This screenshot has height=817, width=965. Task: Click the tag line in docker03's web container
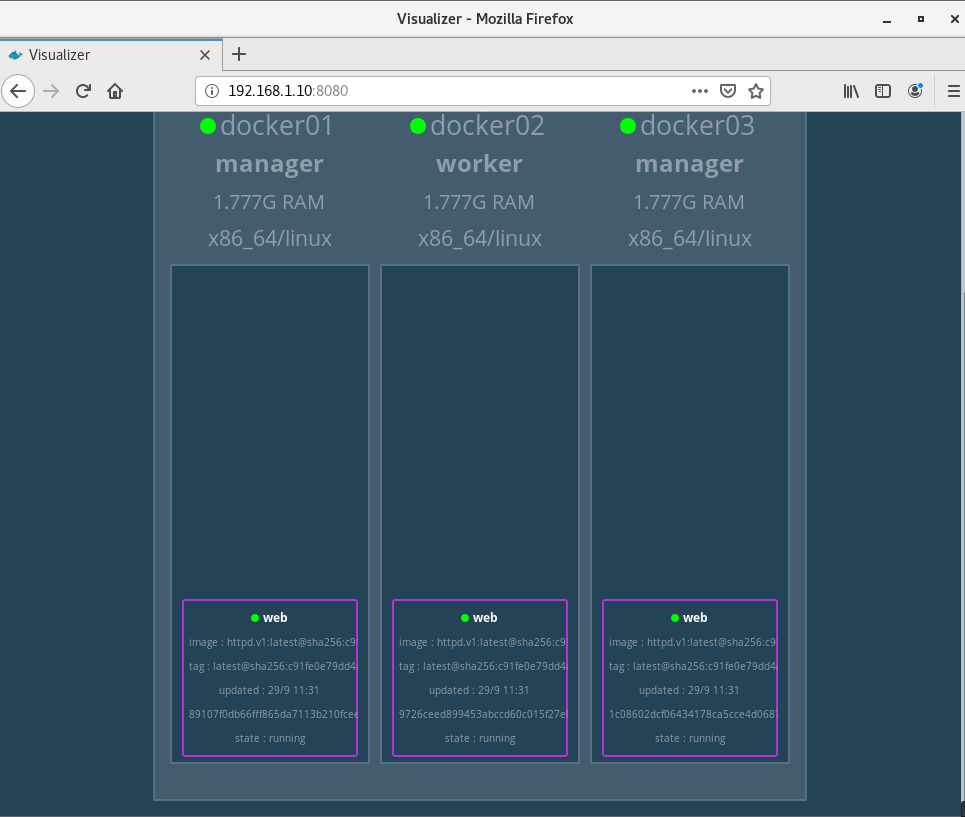(x=692, y=666)
